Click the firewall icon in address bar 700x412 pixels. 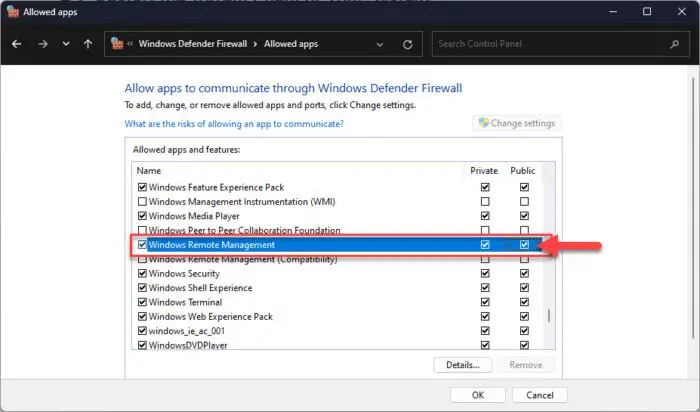[117, 43]
